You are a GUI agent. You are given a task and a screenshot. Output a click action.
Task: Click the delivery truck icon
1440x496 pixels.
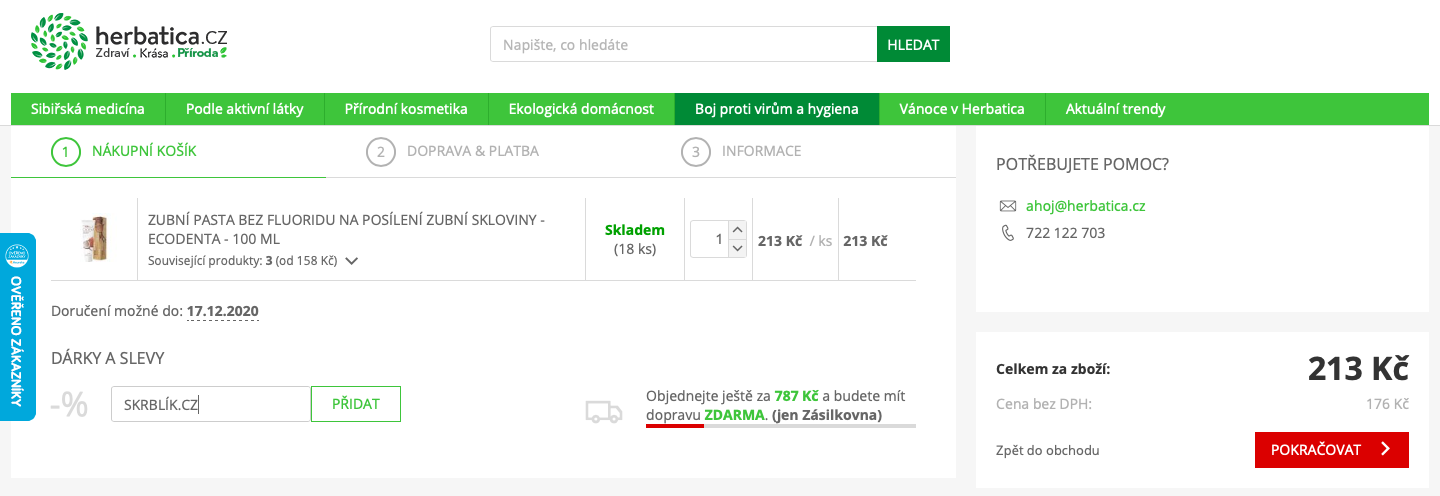click(603, 411)
